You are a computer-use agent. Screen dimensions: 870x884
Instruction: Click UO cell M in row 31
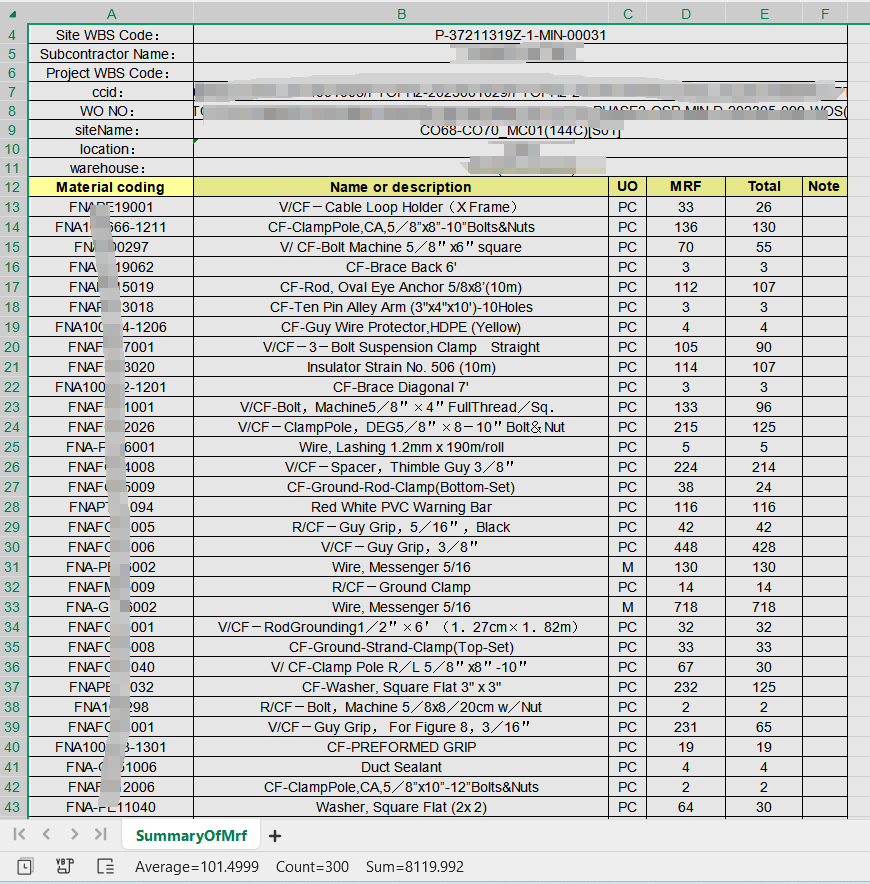(628, 567)
